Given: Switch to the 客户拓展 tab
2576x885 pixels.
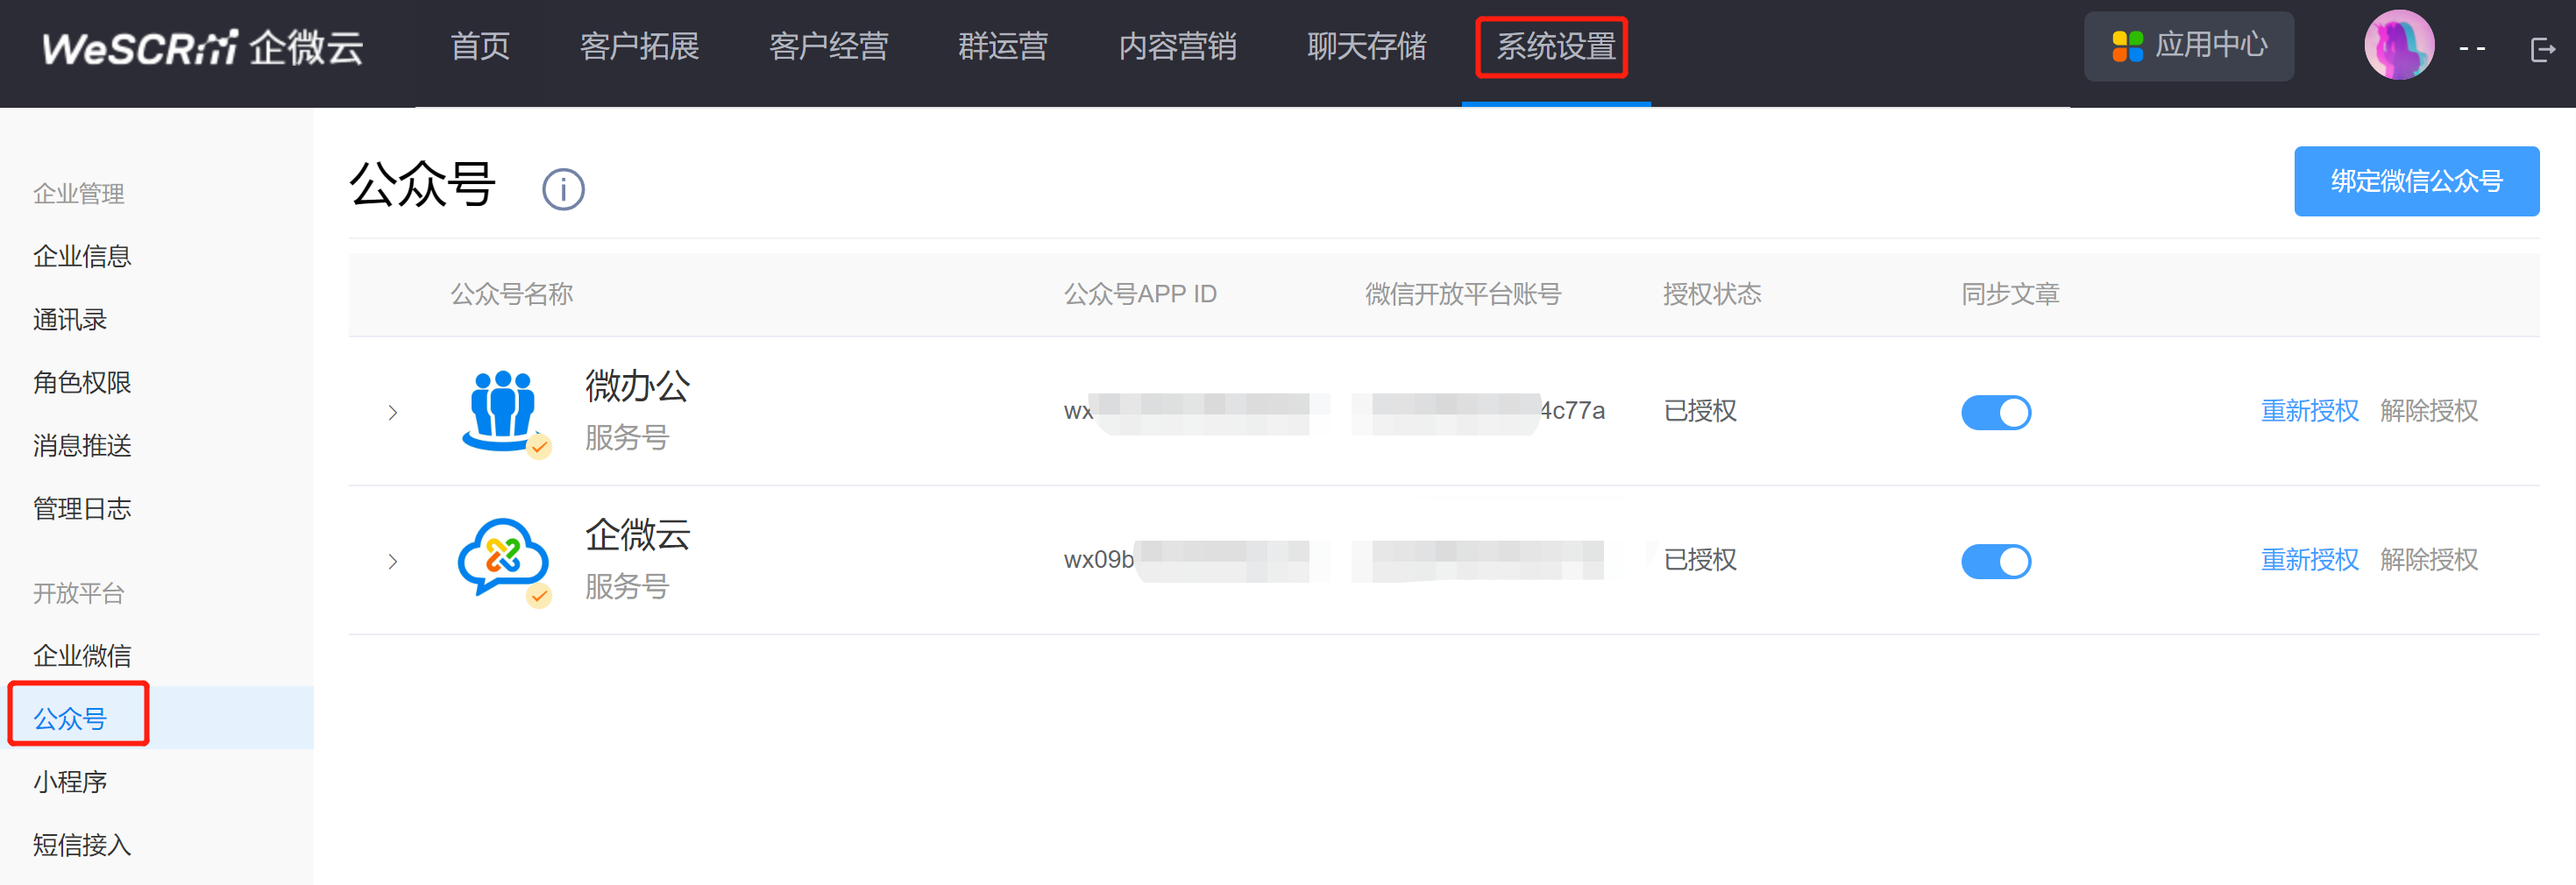Looking at the screenshot, I should pyautogui.click(x=639, y=47).
